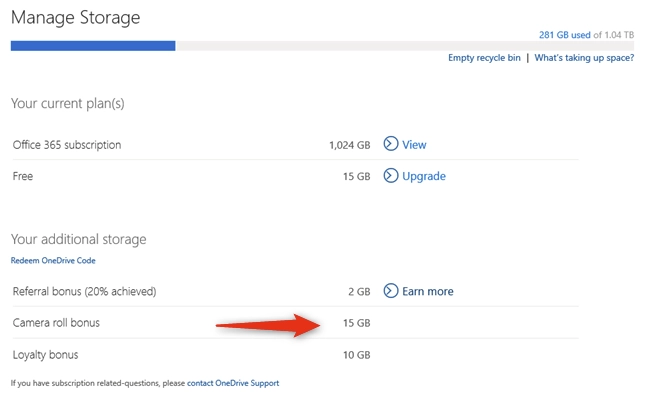The height and width of the screenshot is (401, 648).
Task: Select the Your additional storage heading
Action: click(x=79, y=239)
